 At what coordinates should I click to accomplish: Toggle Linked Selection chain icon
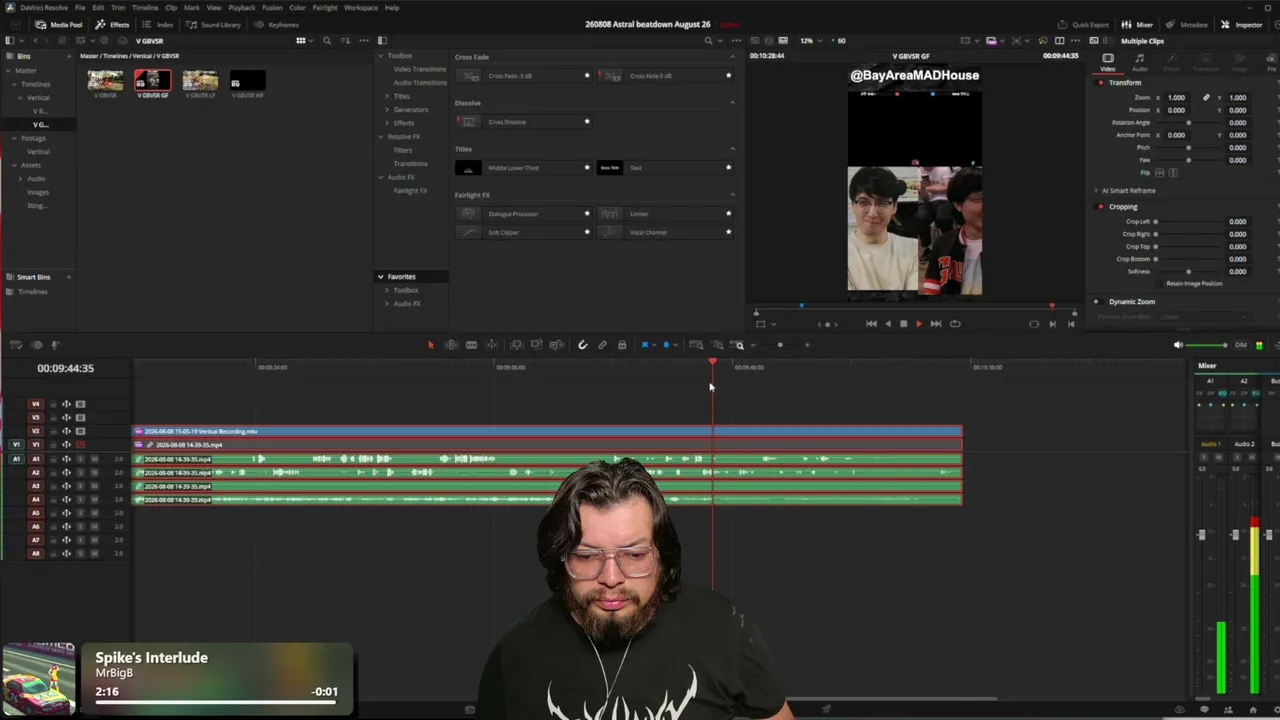602,345
